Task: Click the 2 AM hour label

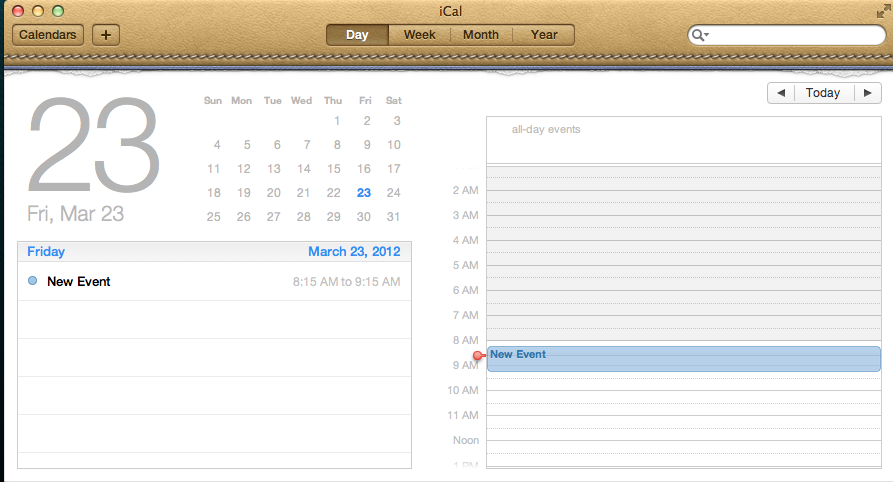Action: pos(465,190)
